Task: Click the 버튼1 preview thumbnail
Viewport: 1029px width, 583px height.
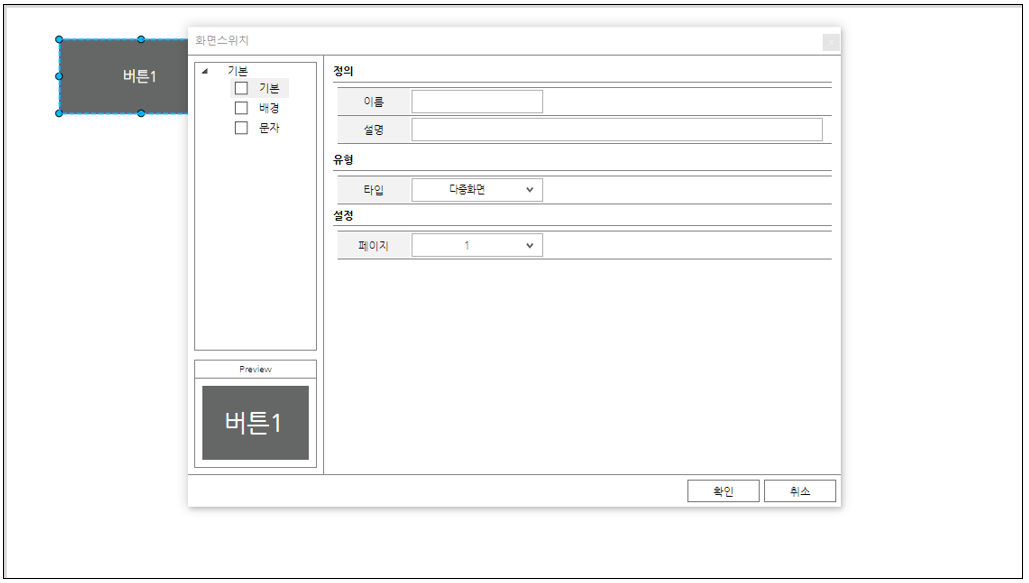Action: [255, 423]
